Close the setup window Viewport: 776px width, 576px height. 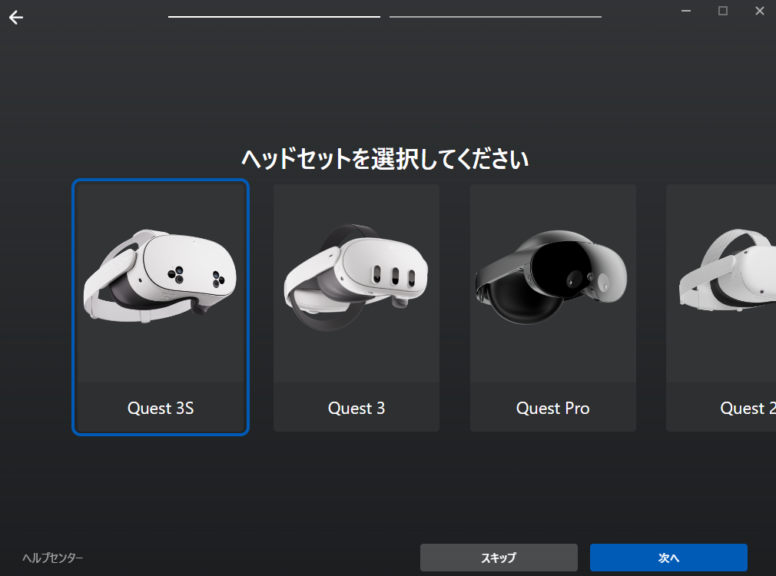point(760,11)
